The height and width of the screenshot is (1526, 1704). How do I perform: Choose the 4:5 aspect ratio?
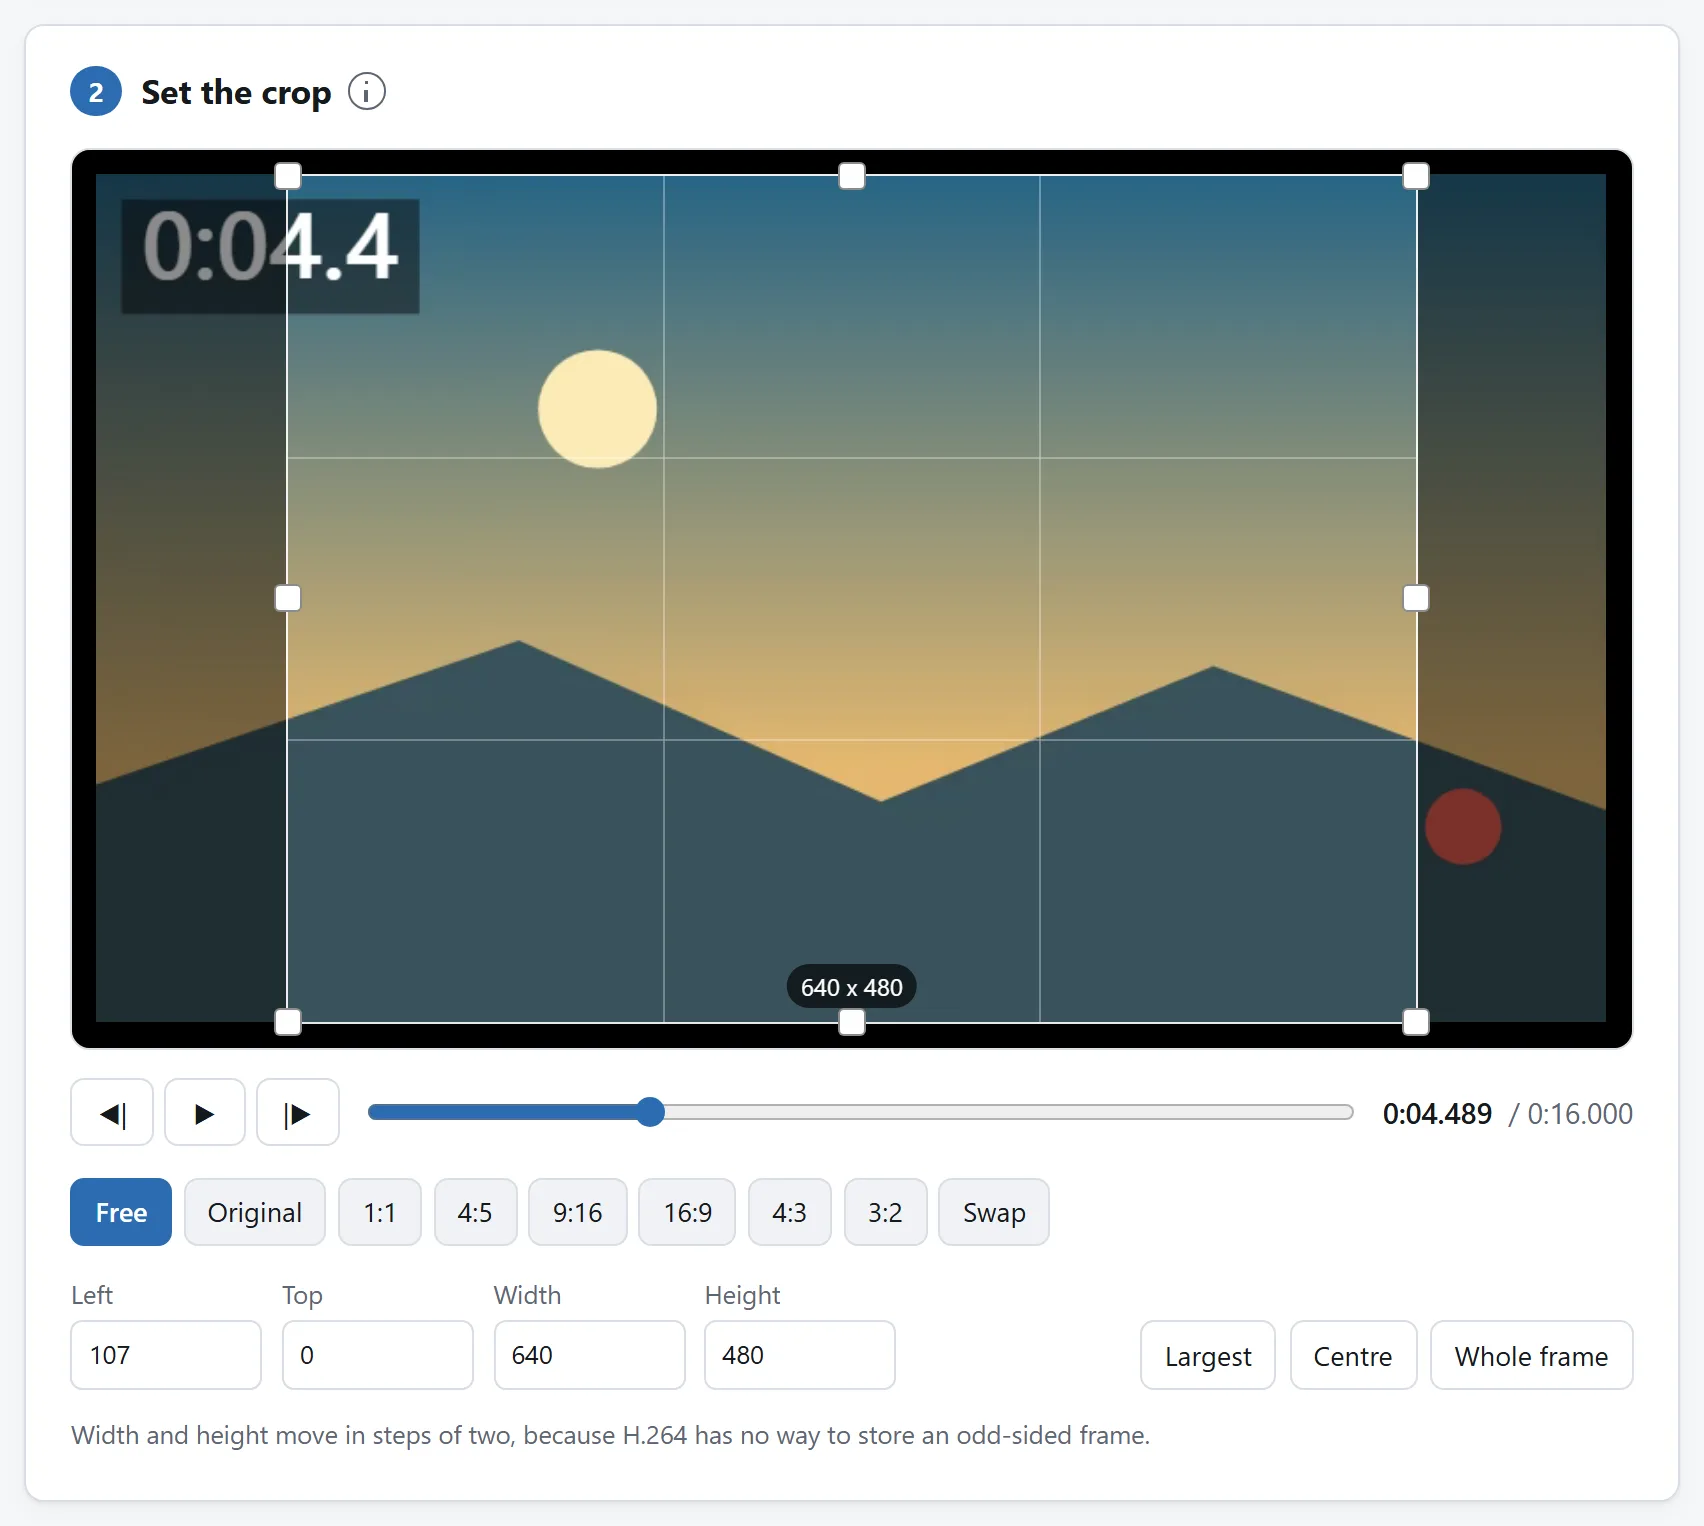point(475,1212)
